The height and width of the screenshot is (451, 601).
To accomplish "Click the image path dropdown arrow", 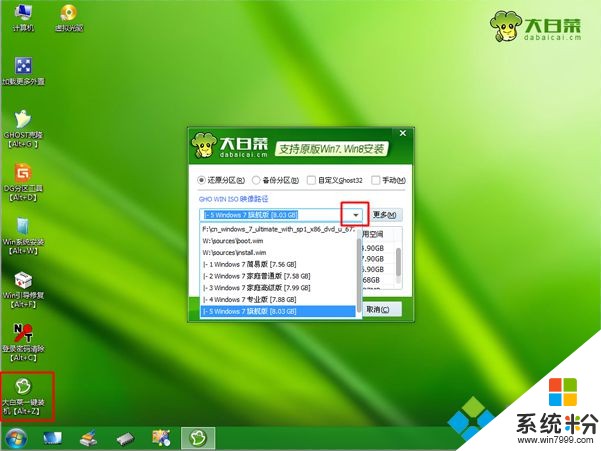I will tap(356, 215).
